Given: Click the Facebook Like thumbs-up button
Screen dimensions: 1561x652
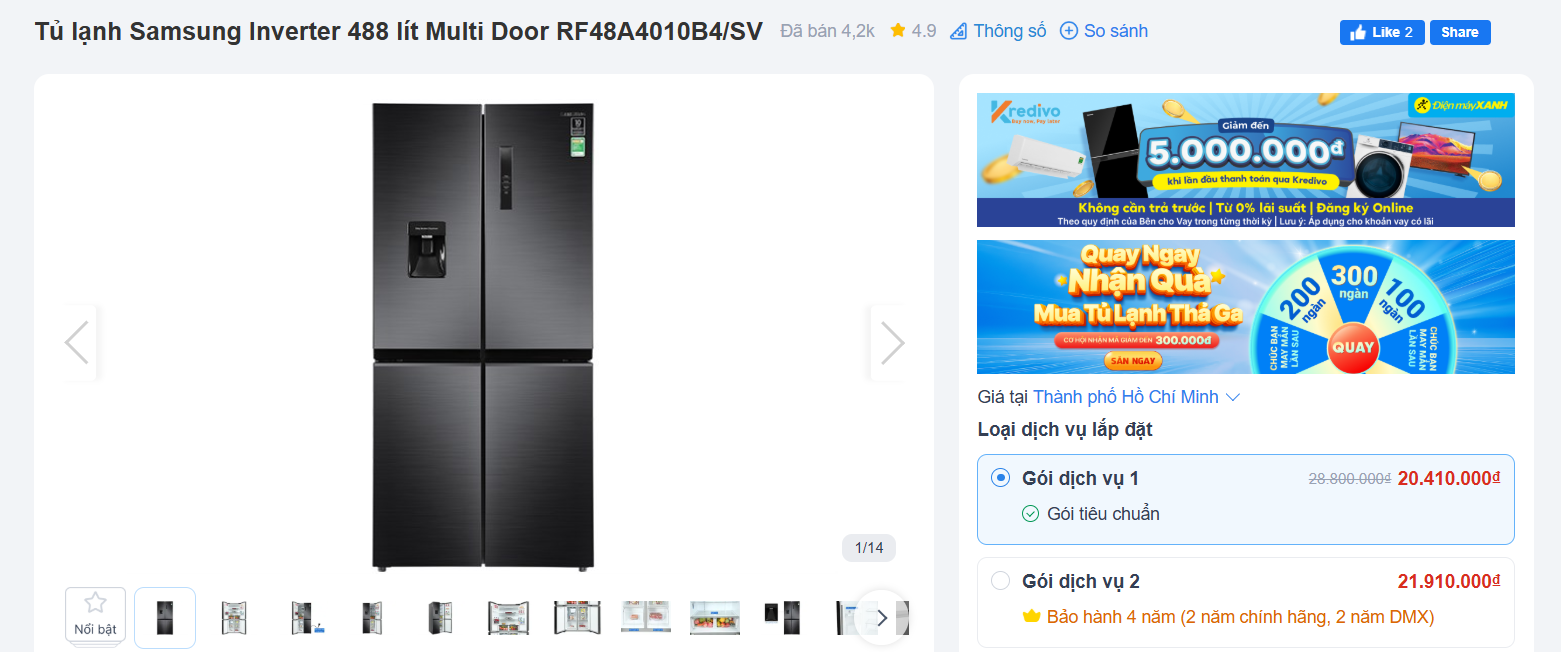Looking at the screenshot, I should point(1381,32).
